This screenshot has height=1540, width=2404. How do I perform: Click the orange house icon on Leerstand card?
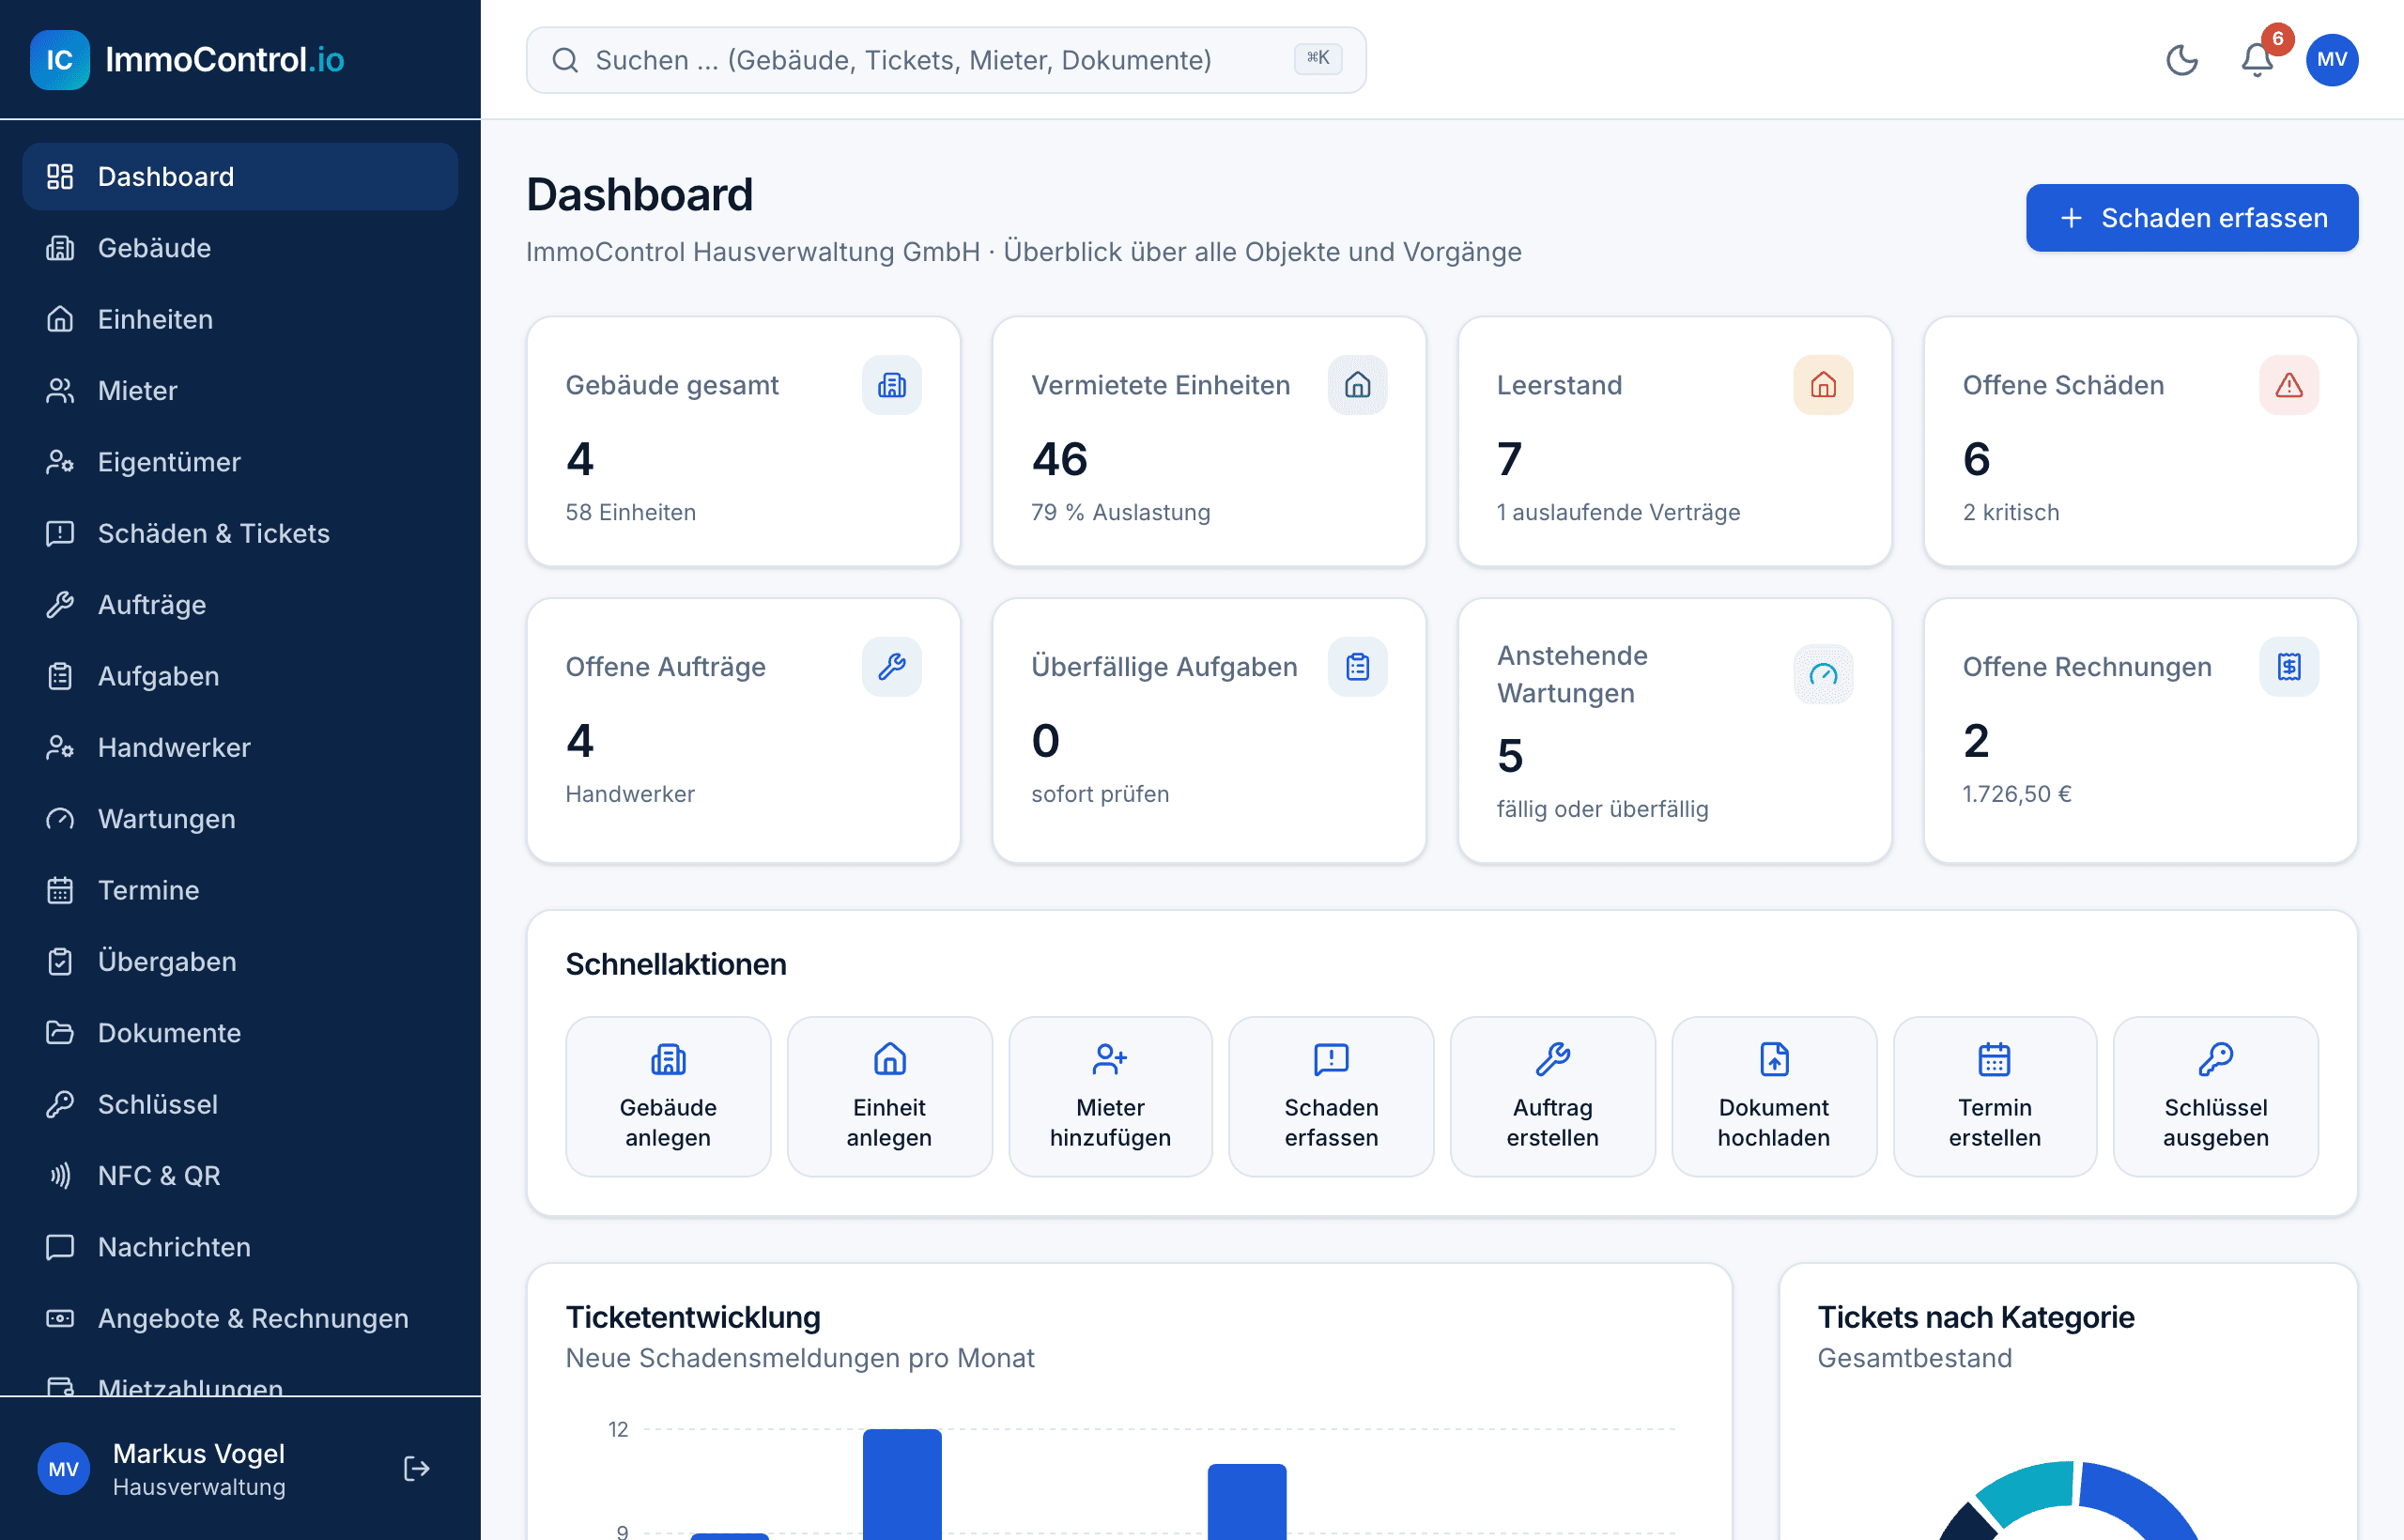point(1823,385)
